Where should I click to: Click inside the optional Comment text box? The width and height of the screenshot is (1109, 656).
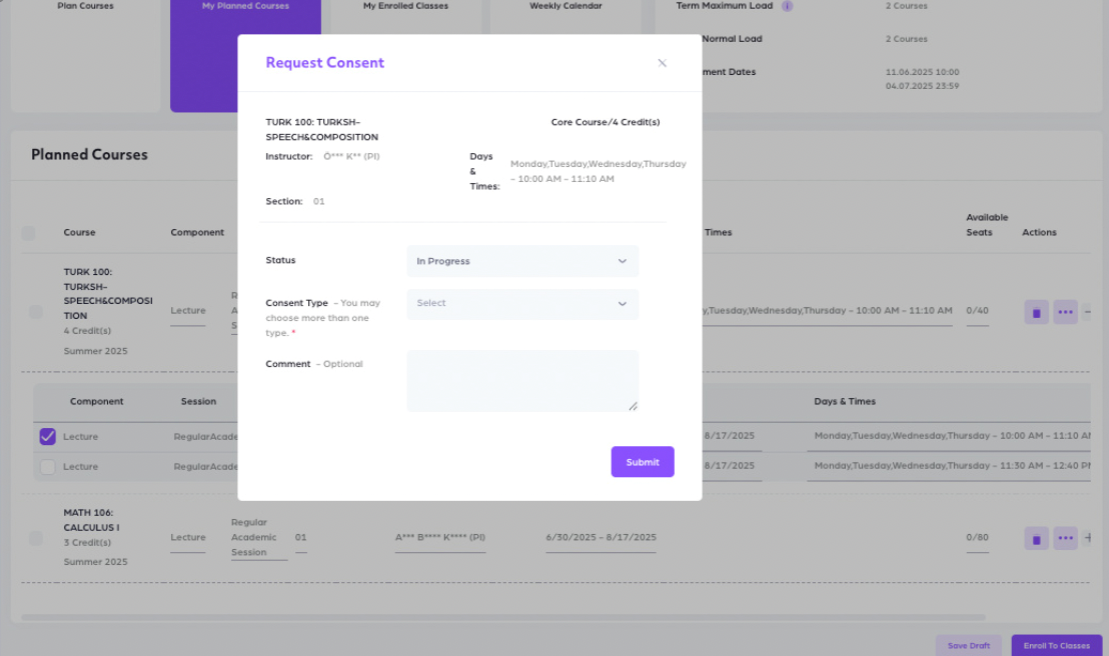522,381
